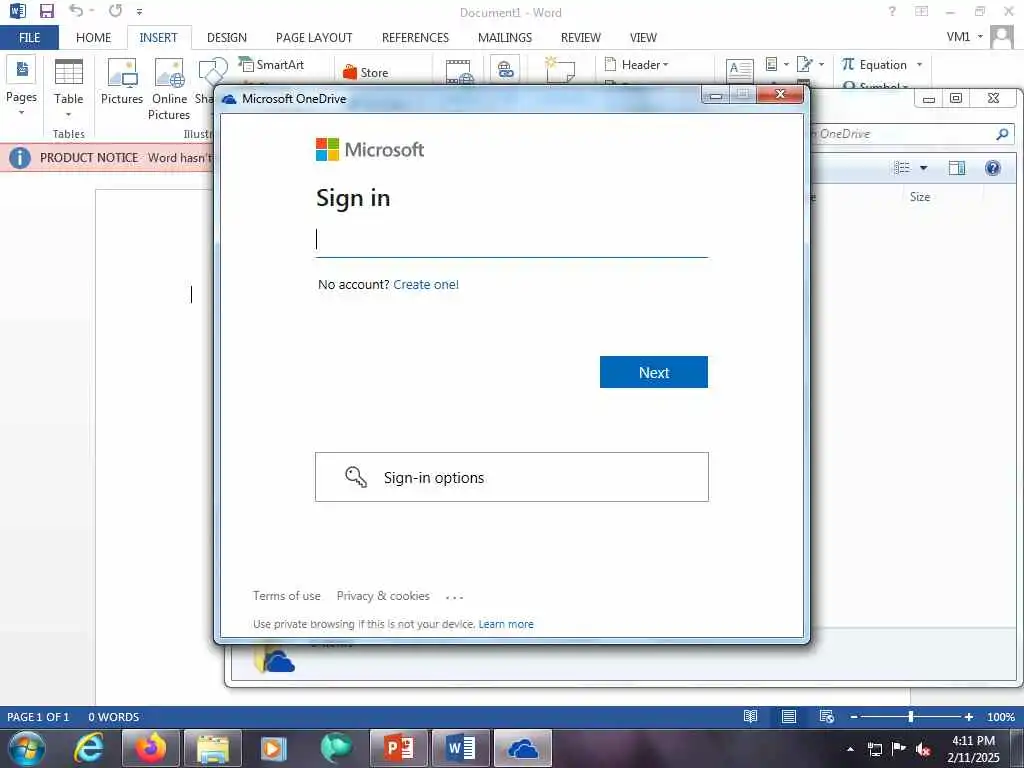Open Word Help question mark
The image size is (1024, 768).
[x=892, y=11]
